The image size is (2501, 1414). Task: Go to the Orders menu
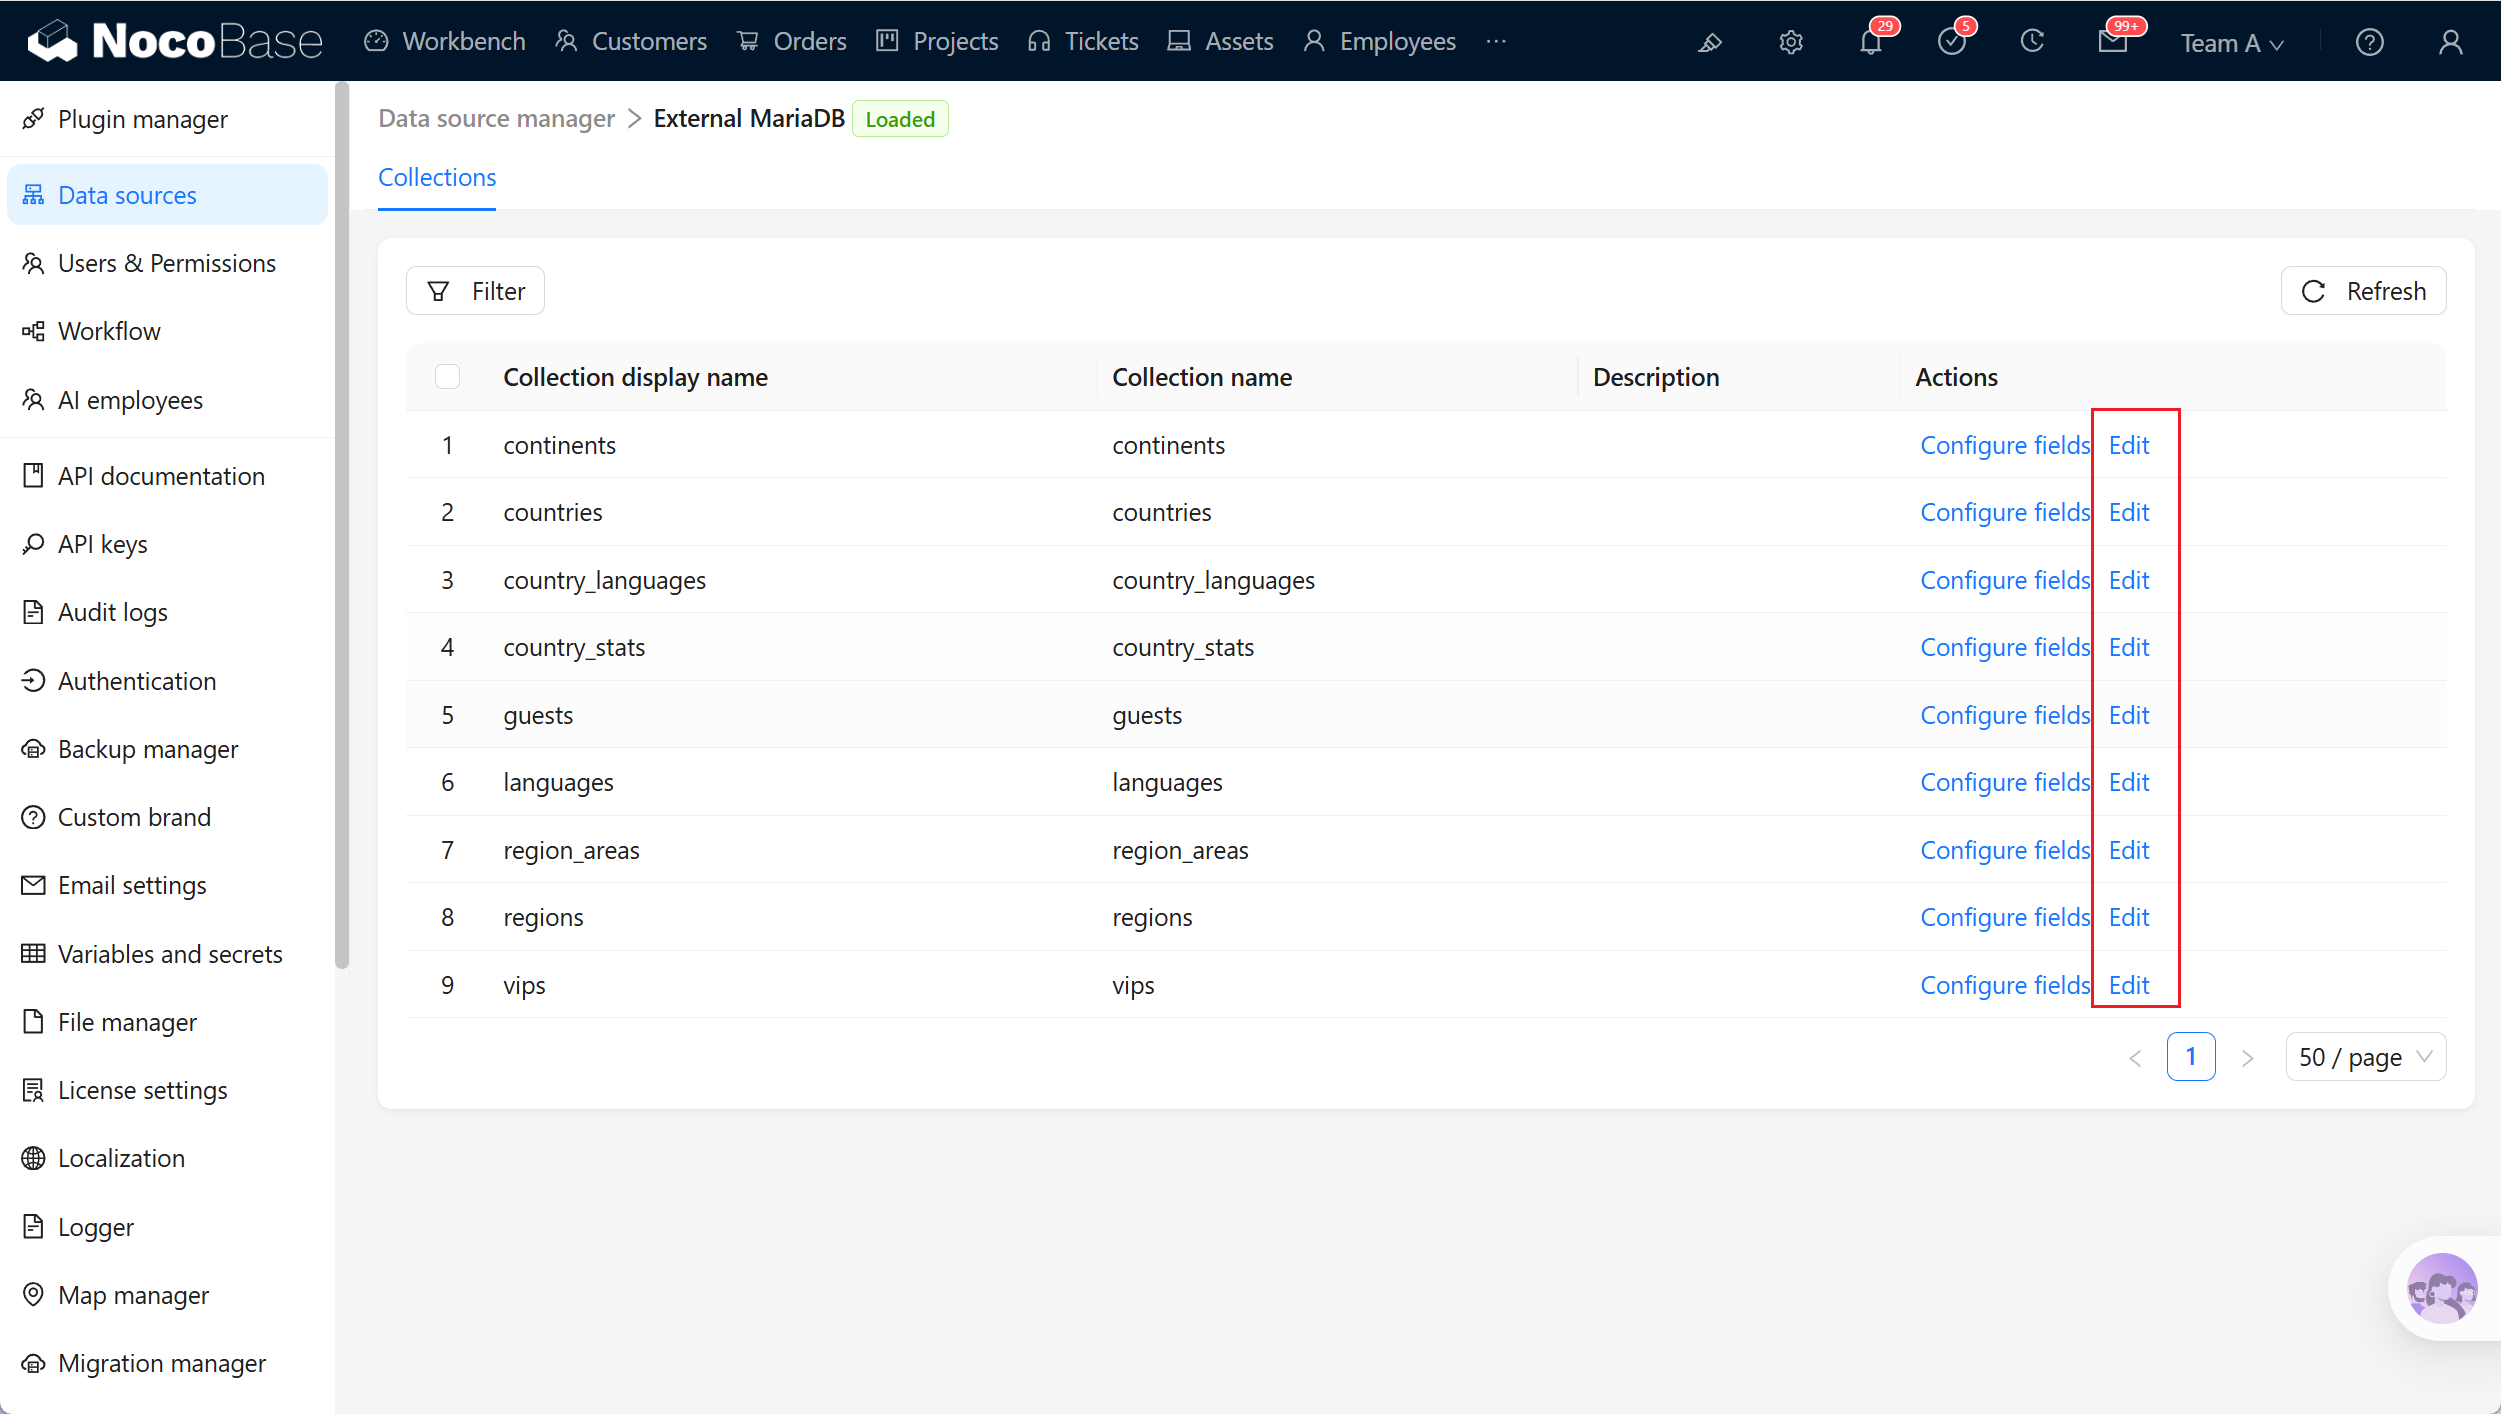pyautogui.click(x=792, y=41)
